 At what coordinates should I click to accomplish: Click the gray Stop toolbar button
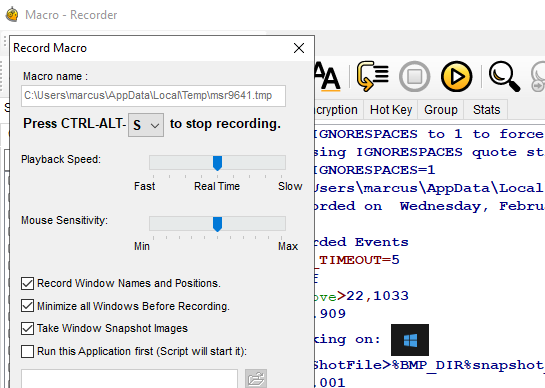[414, 76]
